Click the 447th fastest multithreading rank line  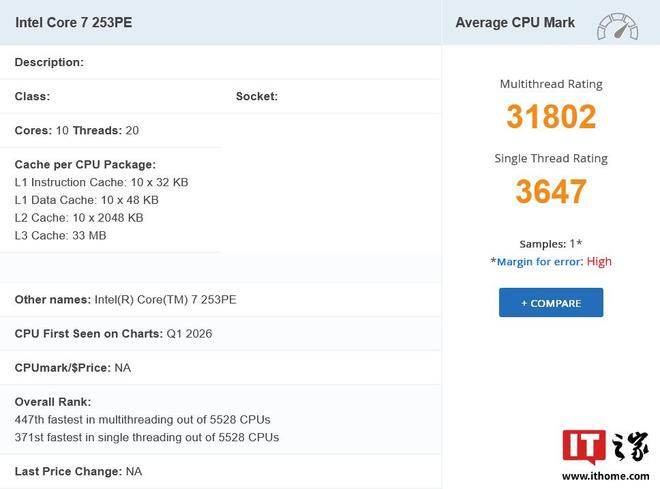click(143, 420)
